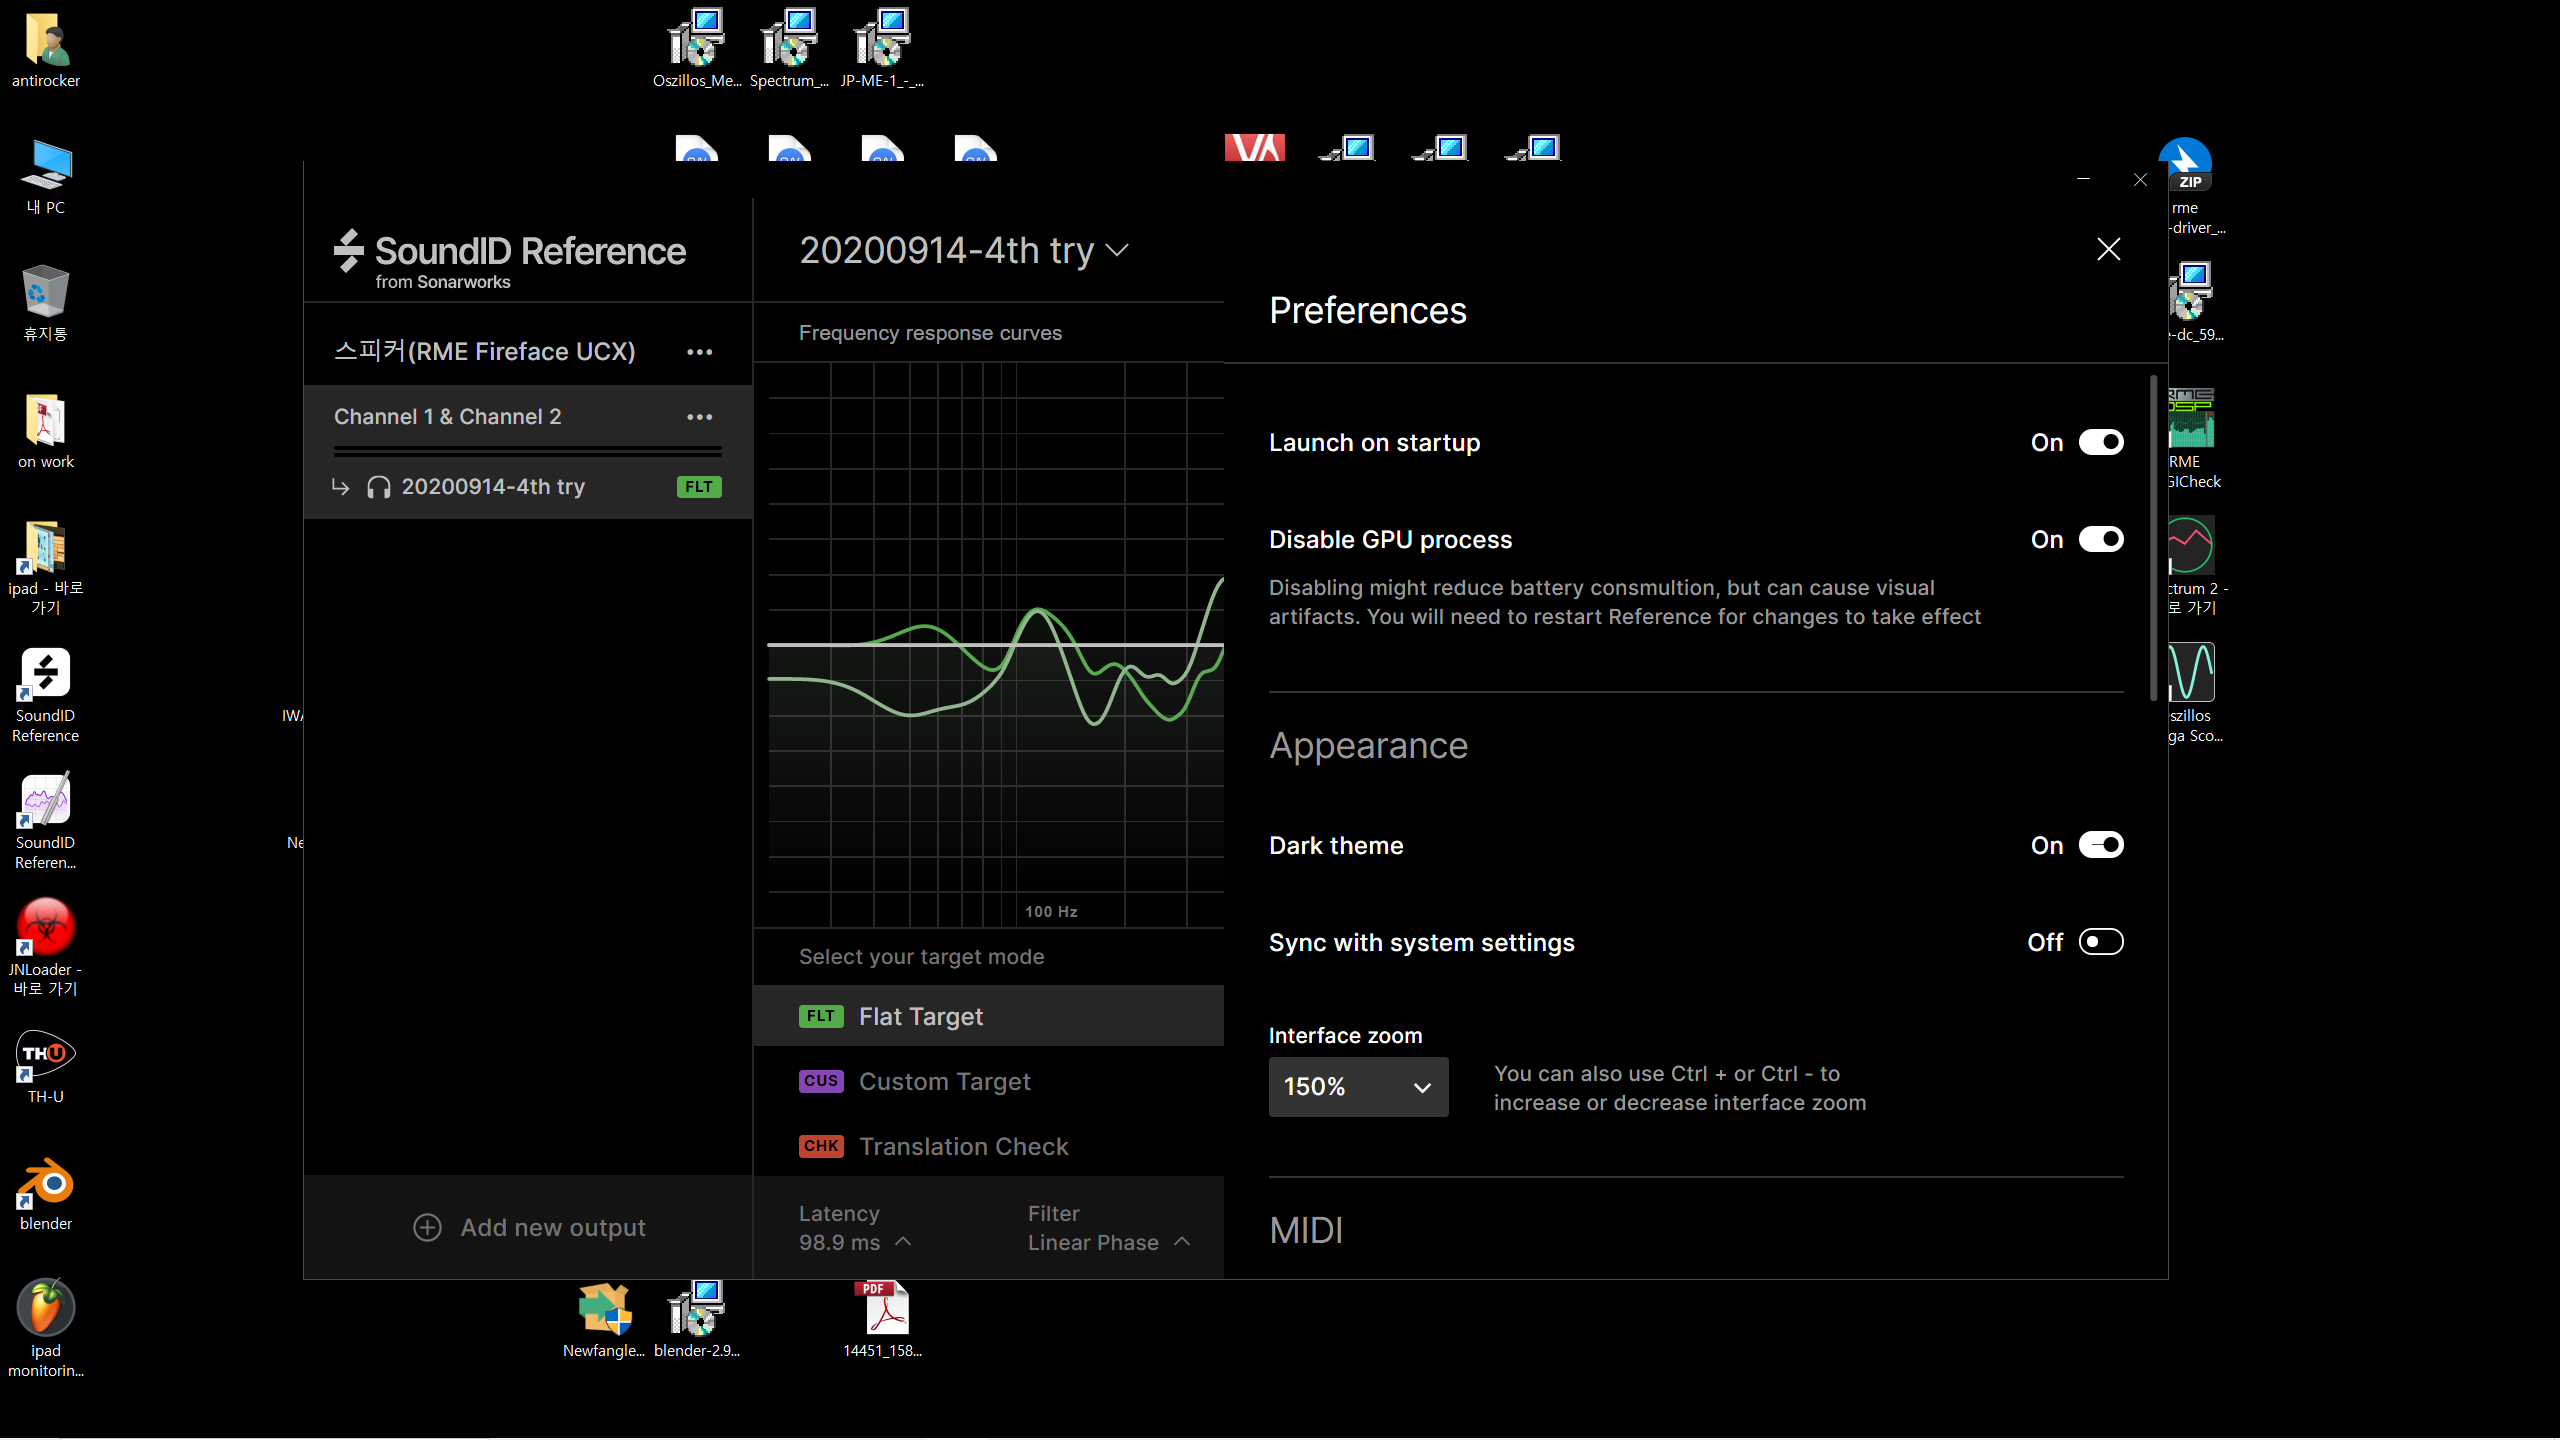The width and height of the screenshot is (2560, 1440).
Task: Select the 20200914-4th try headphone profile
Action: (x=528, y=487)
